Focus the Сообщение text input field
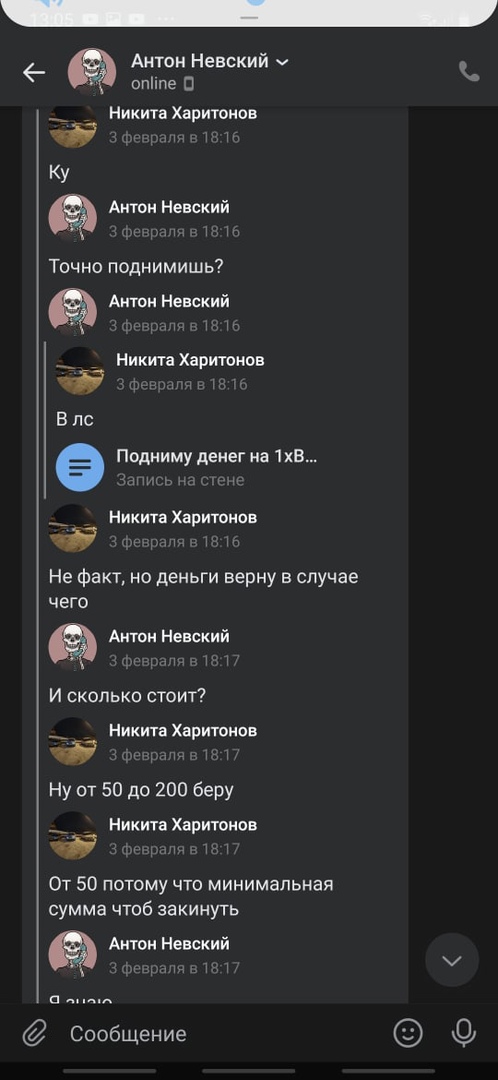The image size is (498, 1080). [220, 1033]
